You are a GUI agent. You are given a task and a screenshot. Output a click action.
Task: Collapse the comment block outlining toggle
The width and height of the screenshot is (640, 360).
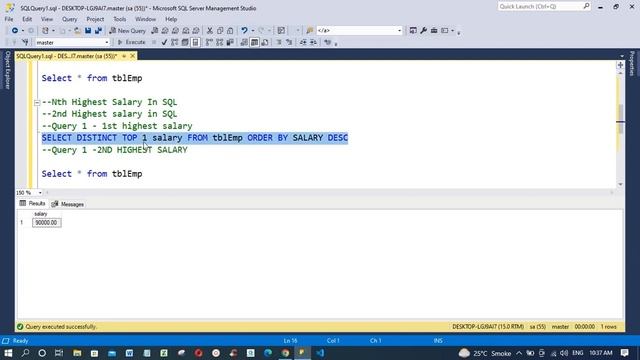click(x=37, y=102)
